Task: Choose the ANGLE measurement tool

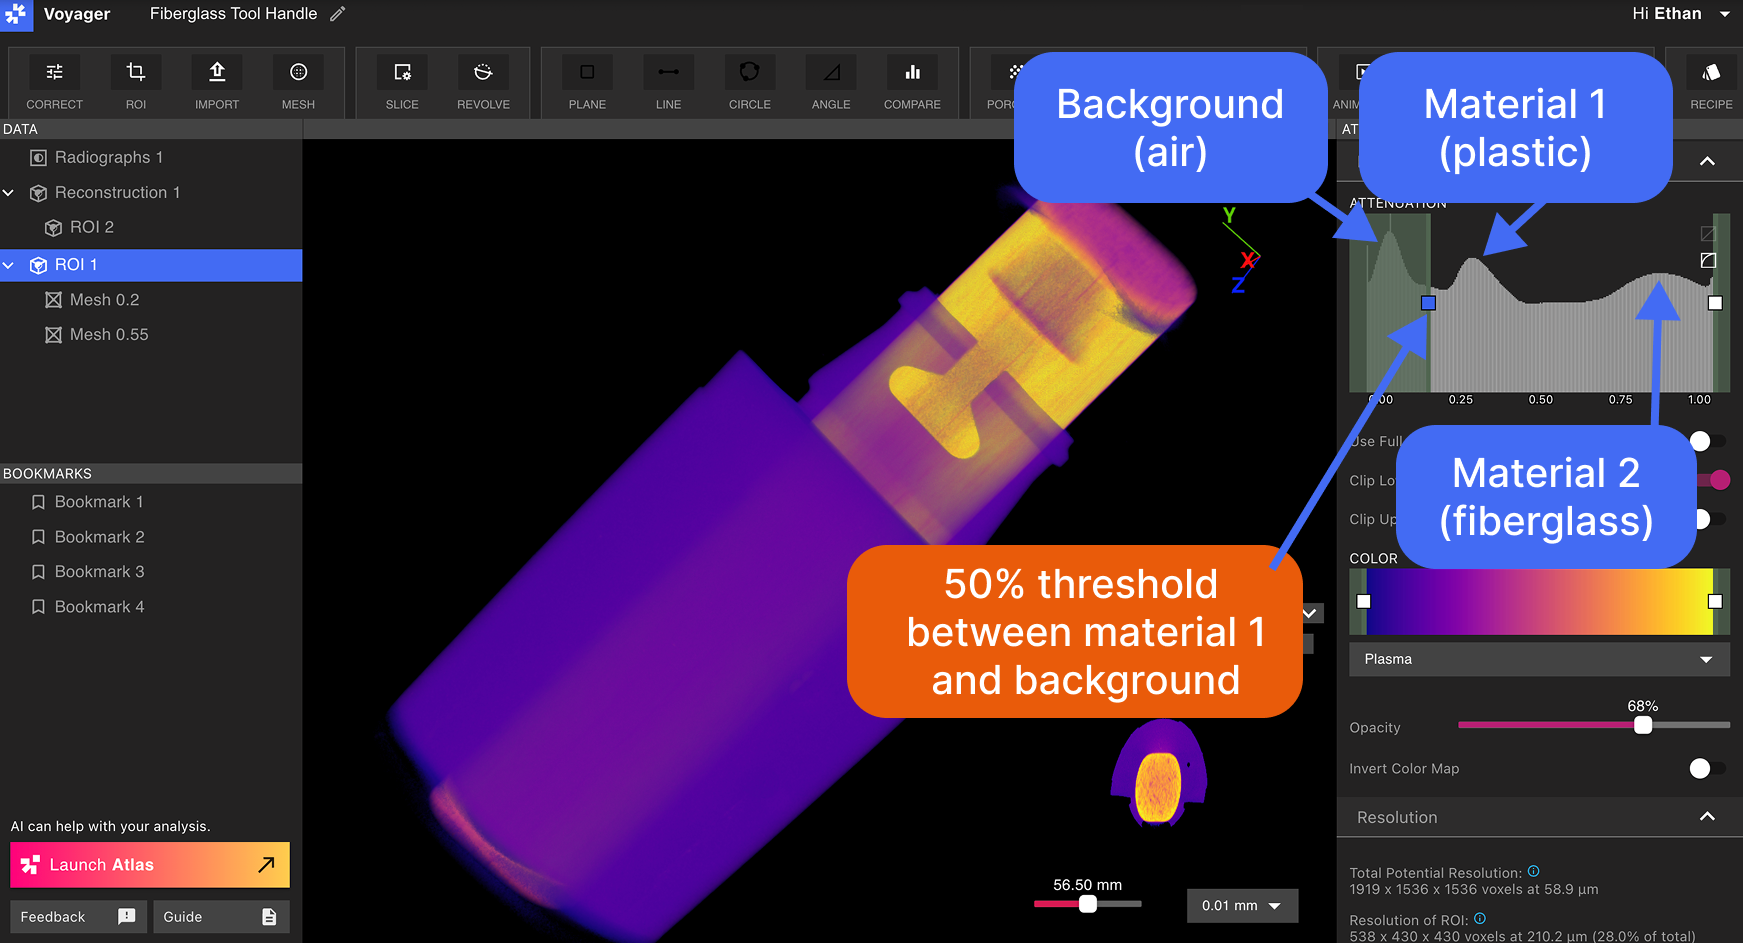Action: (x=831, y=83)
